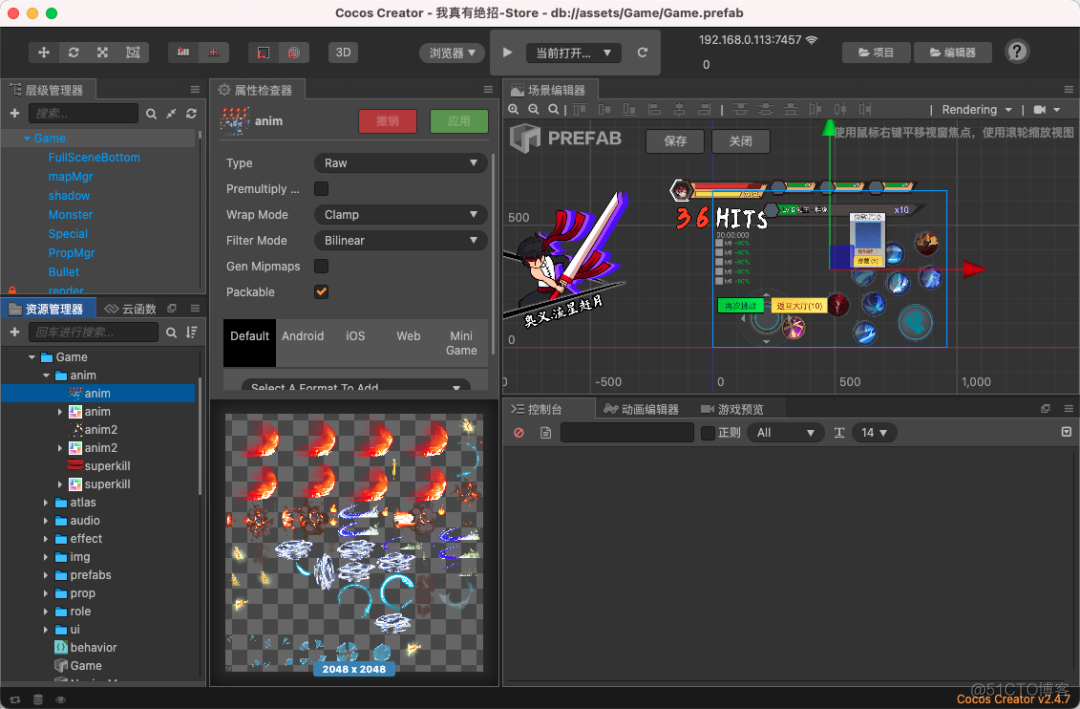Open the 编辑器 folder button
Image resolution: width=1080 pixels, height=709 pixels.
coord(953,52)
